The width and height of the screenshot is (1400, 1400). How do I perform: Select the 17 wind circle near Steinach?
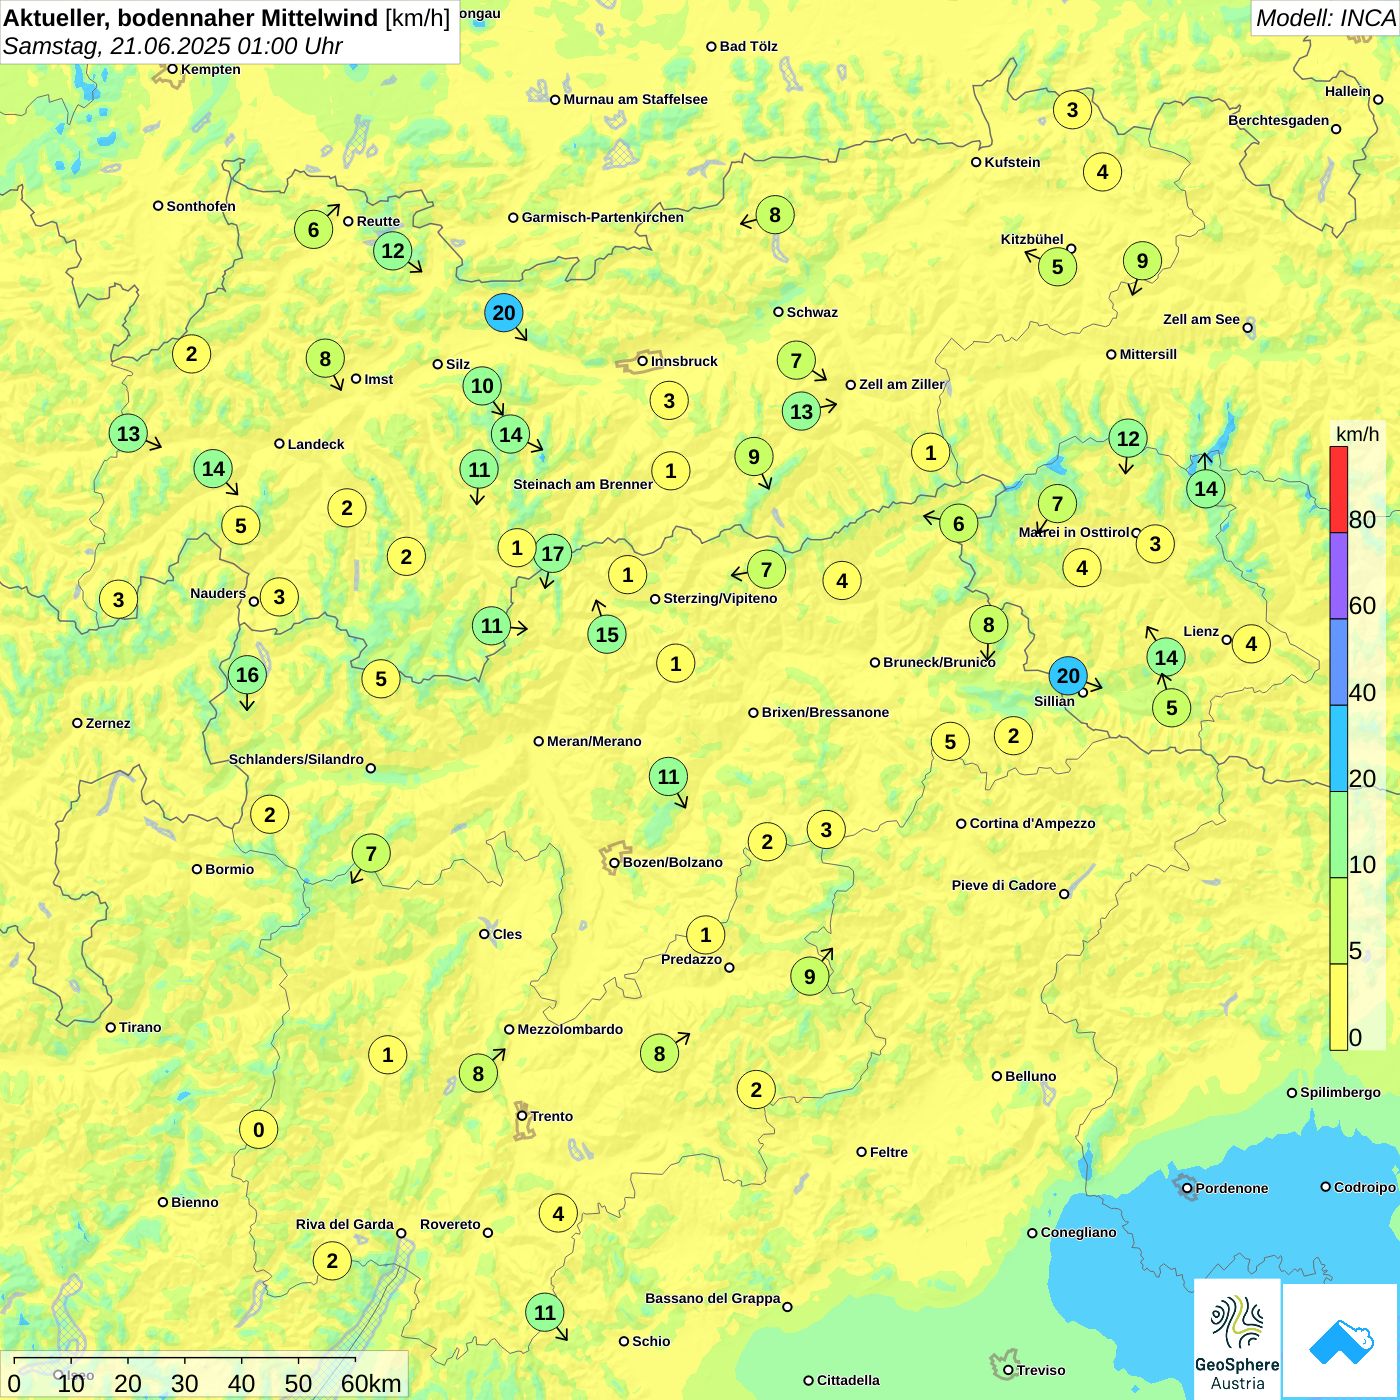pyautogui.click(x=552, y=553)
